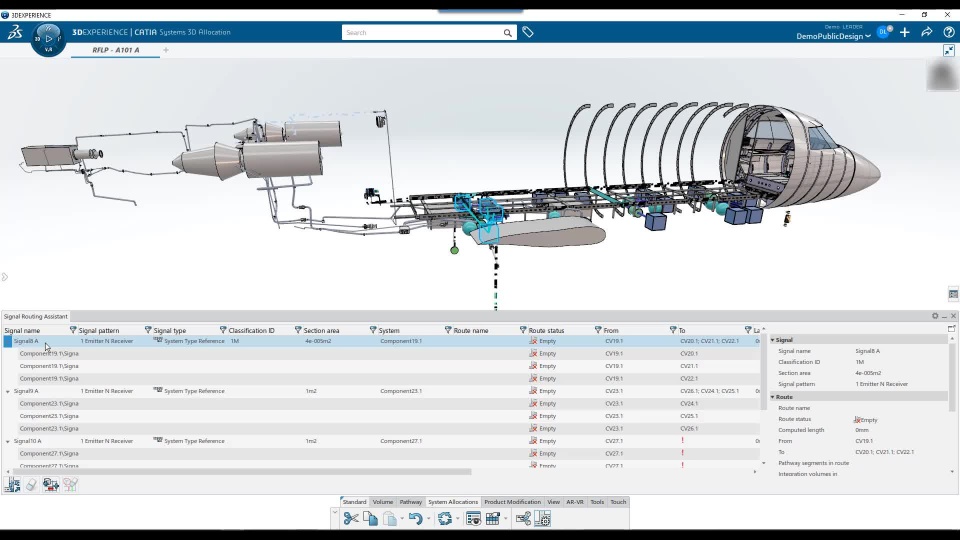Expand the action bar chevron
Image resolution: width=960 pixels, height=540 pixels.
[x=335, y=512]
